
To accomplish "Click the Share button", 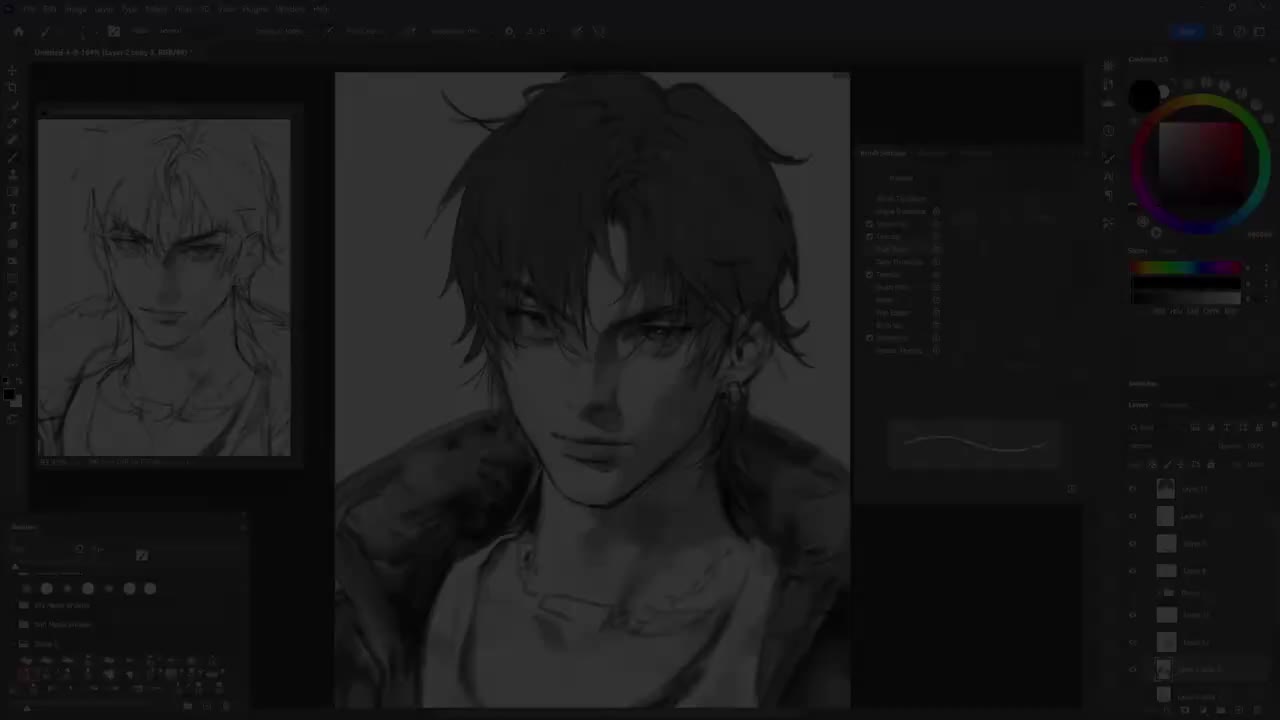I will (x=1187, y=31).
